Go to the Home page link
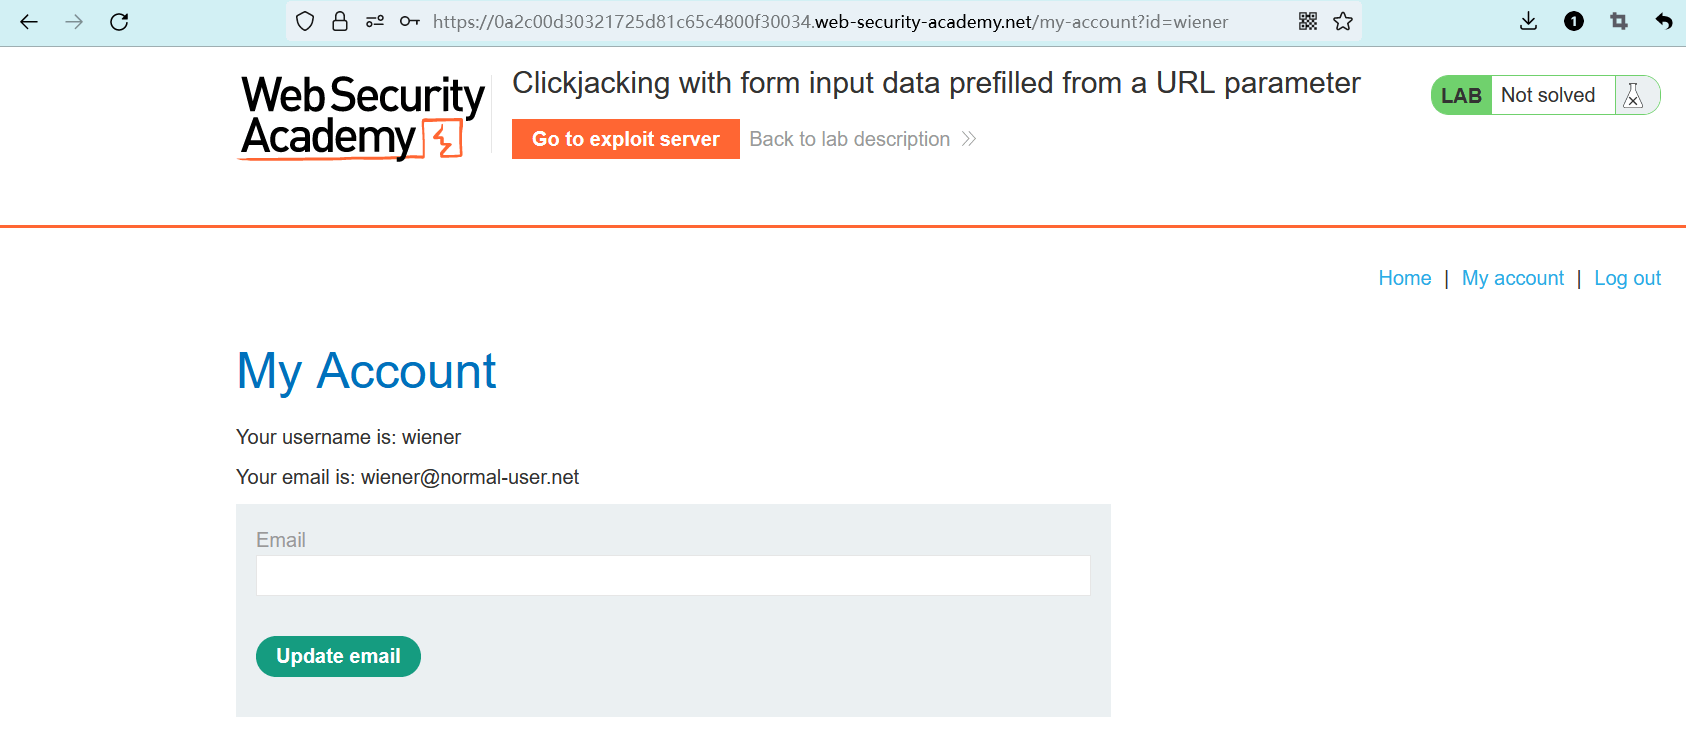The height and width of the screenshot is (753, 1686). pyautogui.click(x=1404, y=278)
